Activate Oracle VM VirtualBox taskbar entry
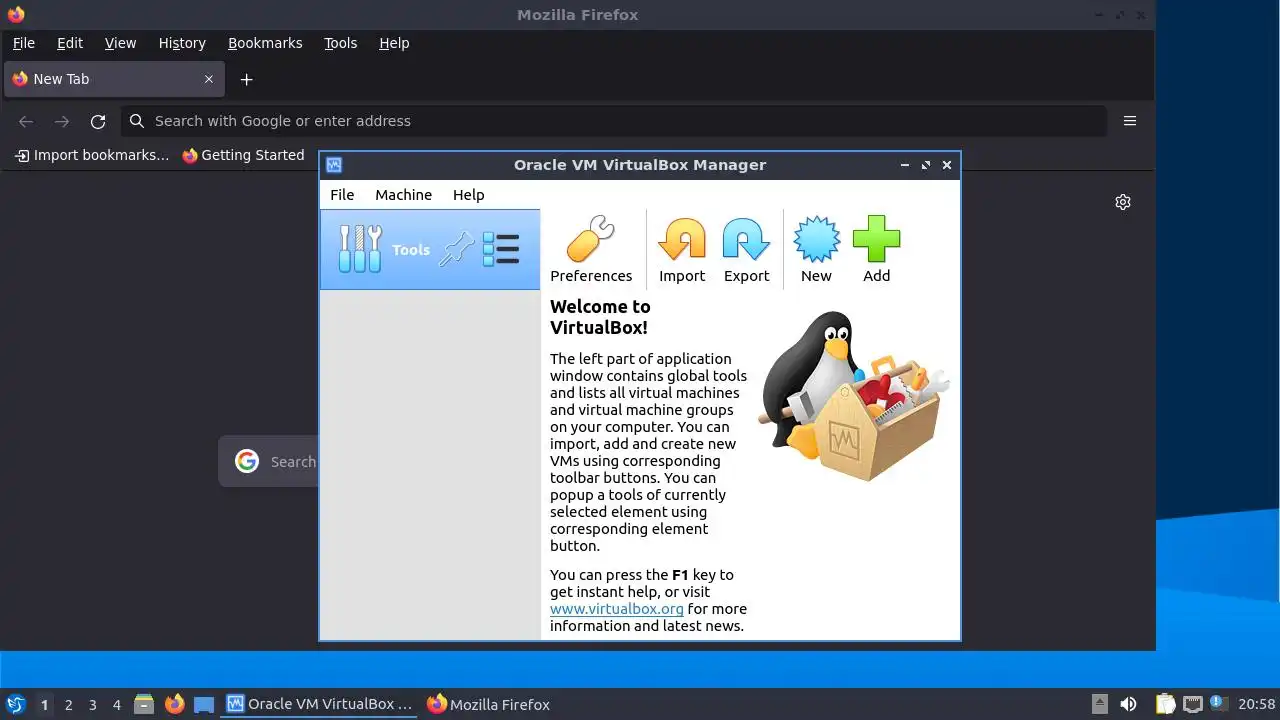 point(320,704)
